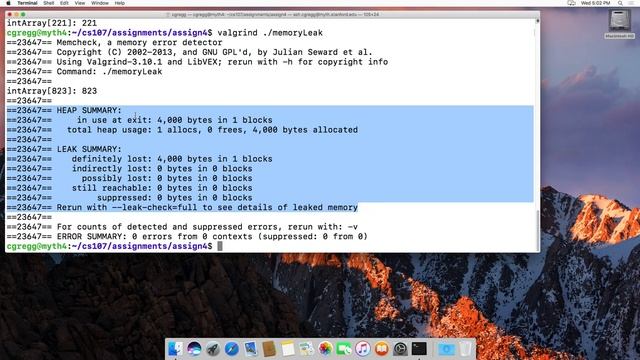Open the Edit menu
The image size is (640, 360).
point(64,3)
